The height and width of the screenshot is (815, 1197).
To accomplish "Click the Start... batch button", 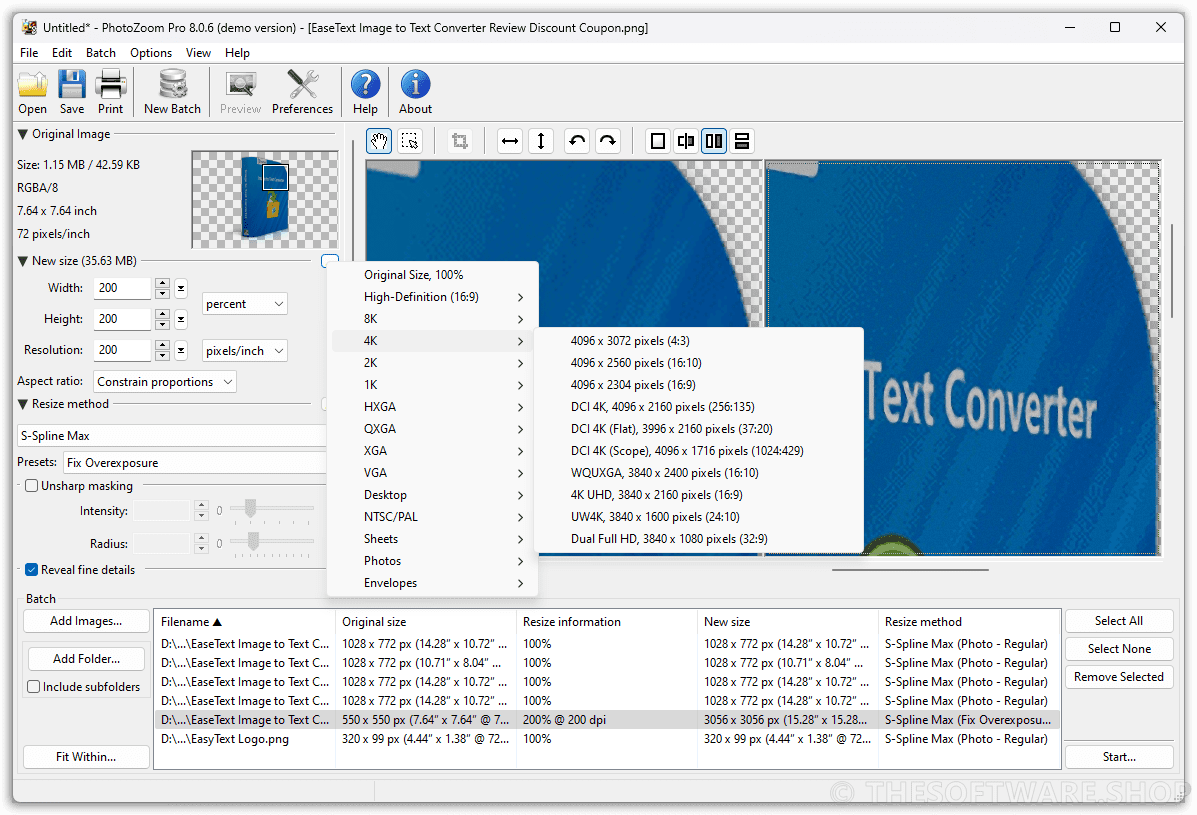I will tap(1119, 757).
